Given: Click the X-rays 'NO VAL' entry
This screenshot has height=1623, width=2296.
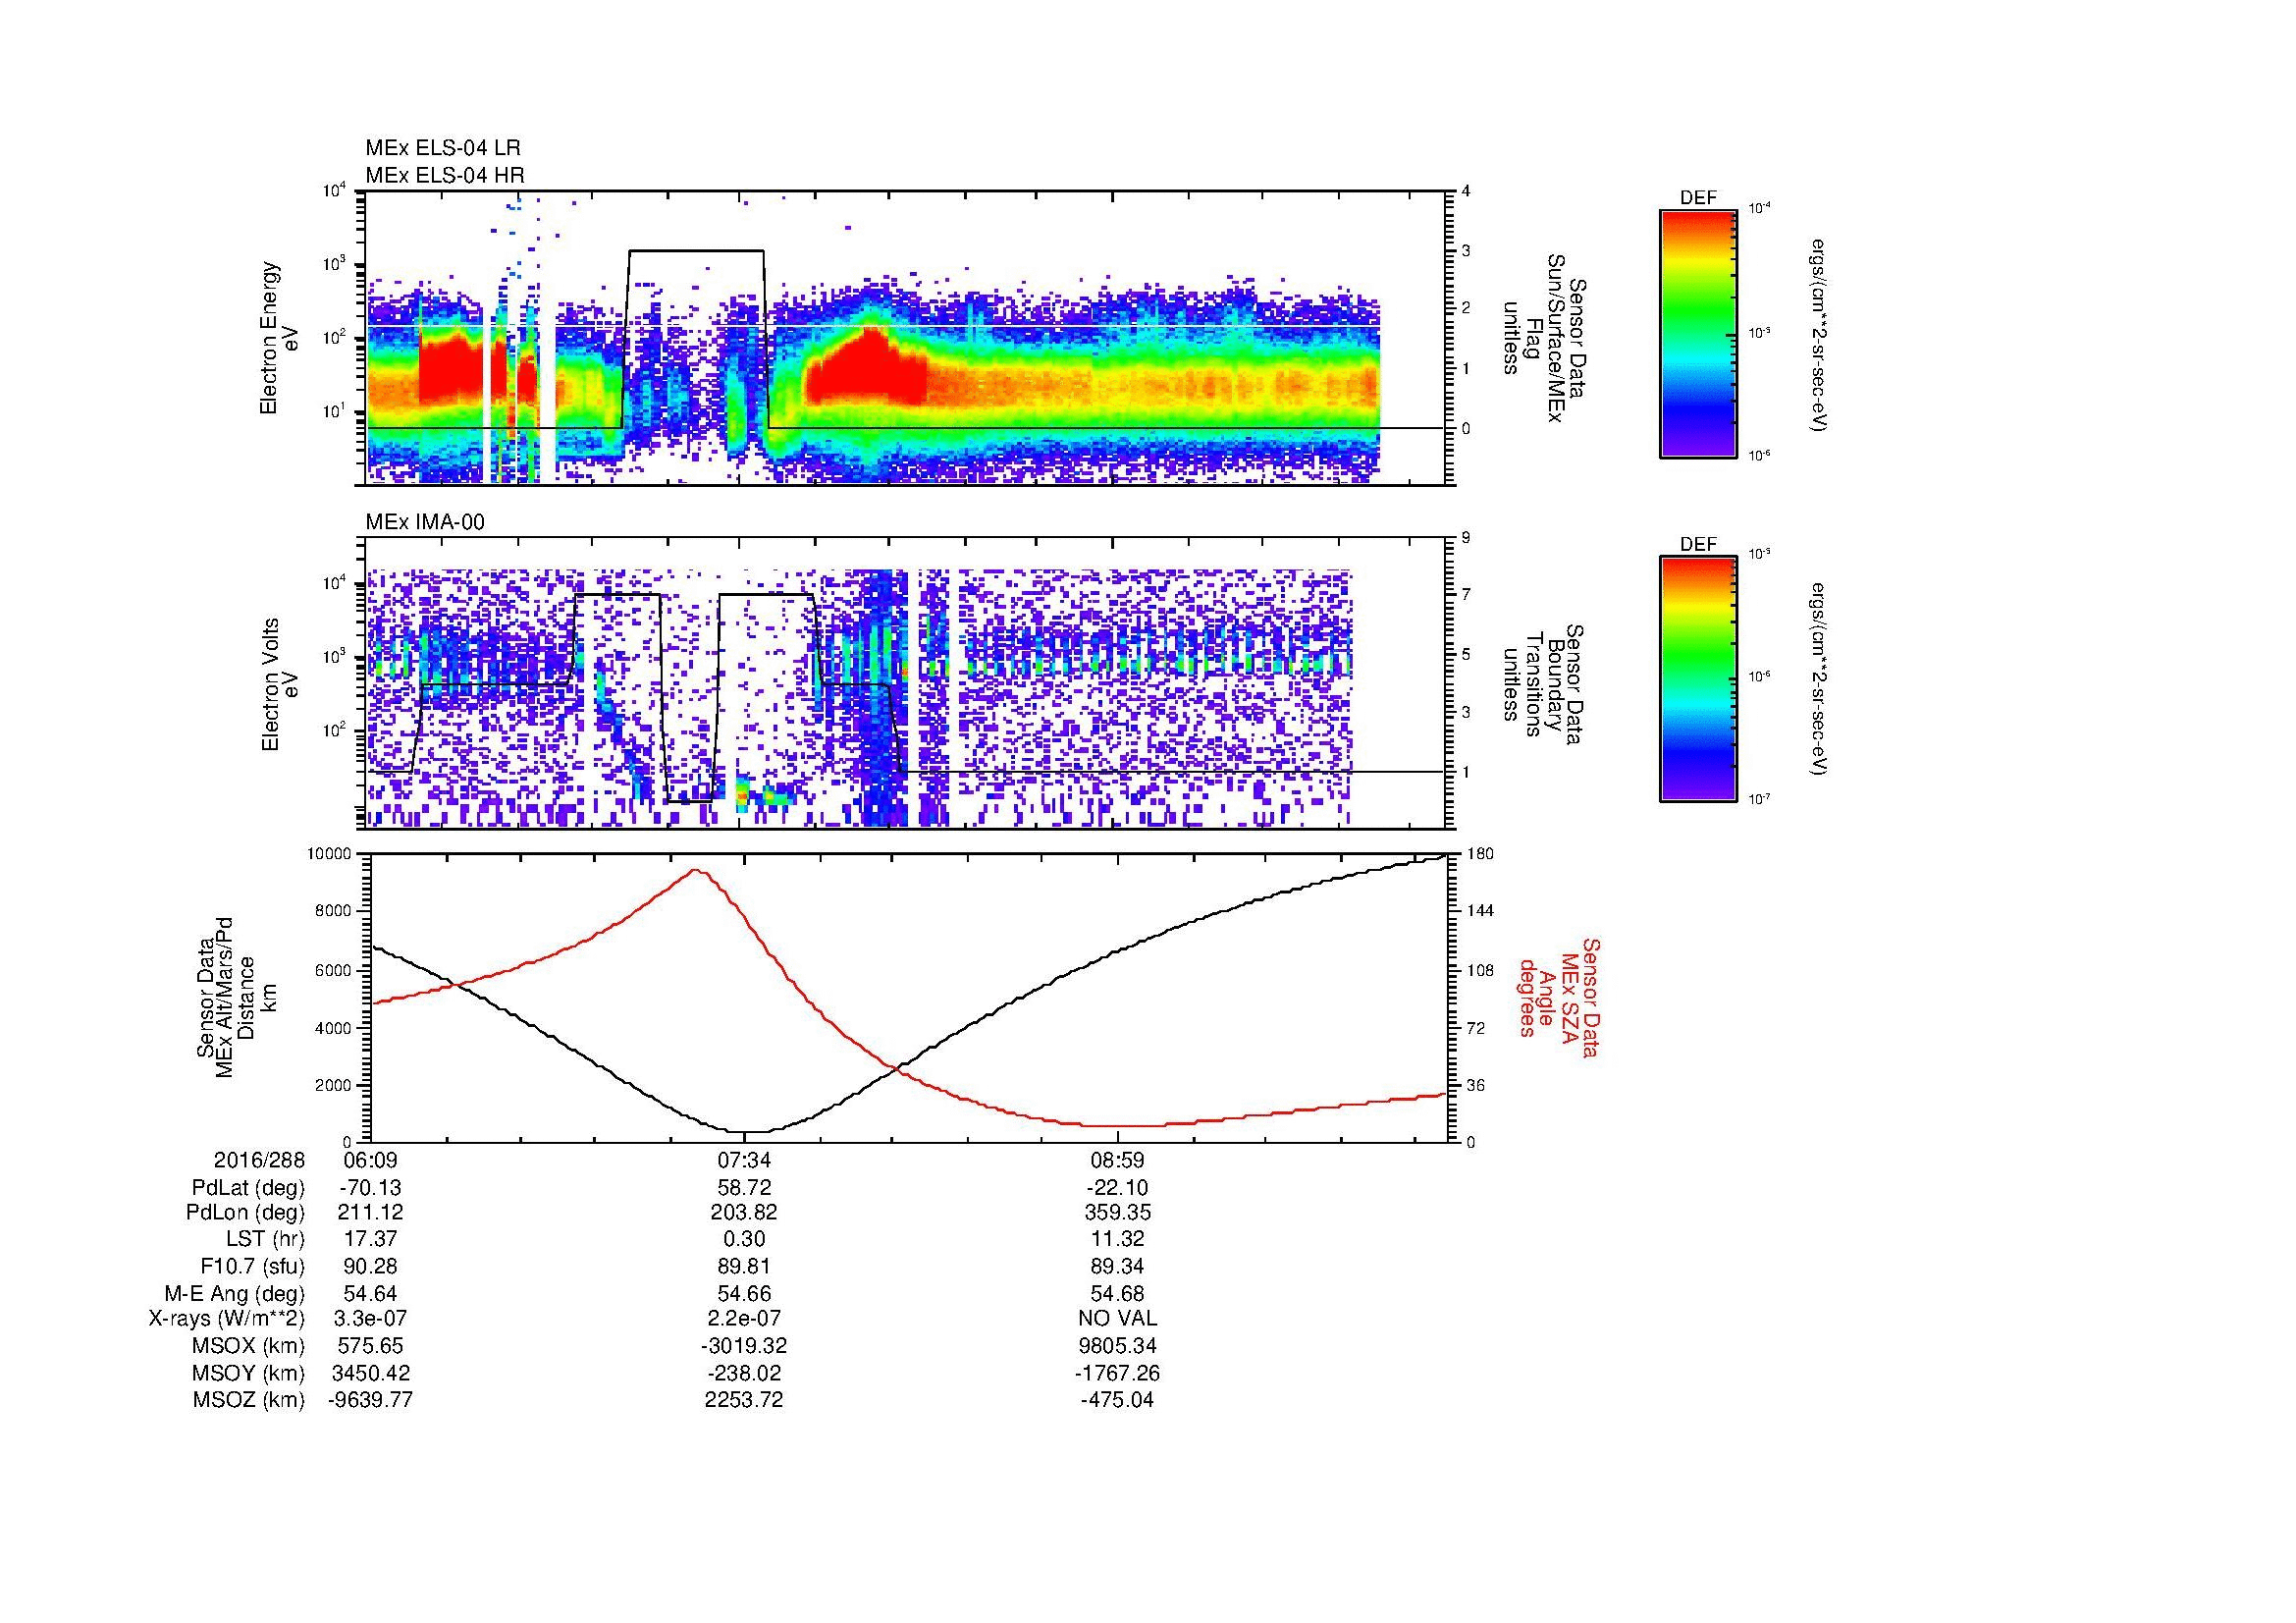Looking at the screenshot, I should pos(1117,1319).
